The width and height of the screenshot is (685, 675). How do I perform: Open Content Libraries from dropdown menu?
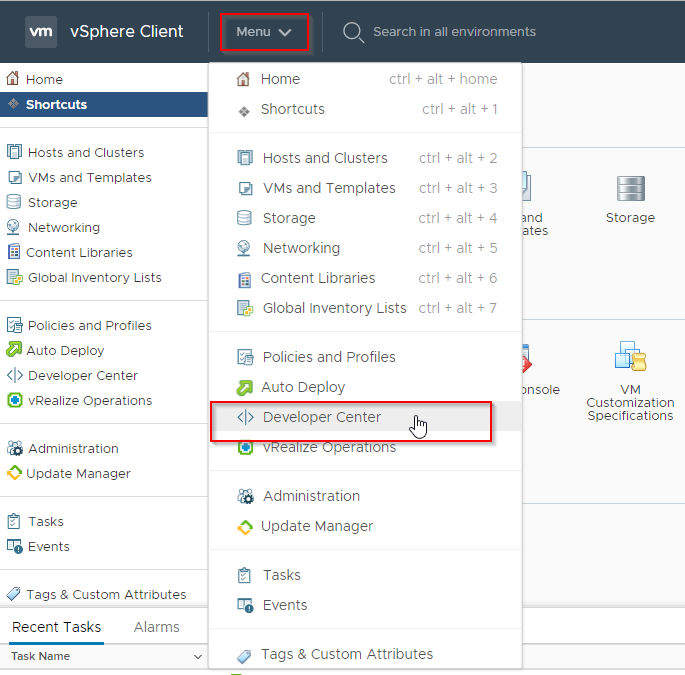[365, 278]
